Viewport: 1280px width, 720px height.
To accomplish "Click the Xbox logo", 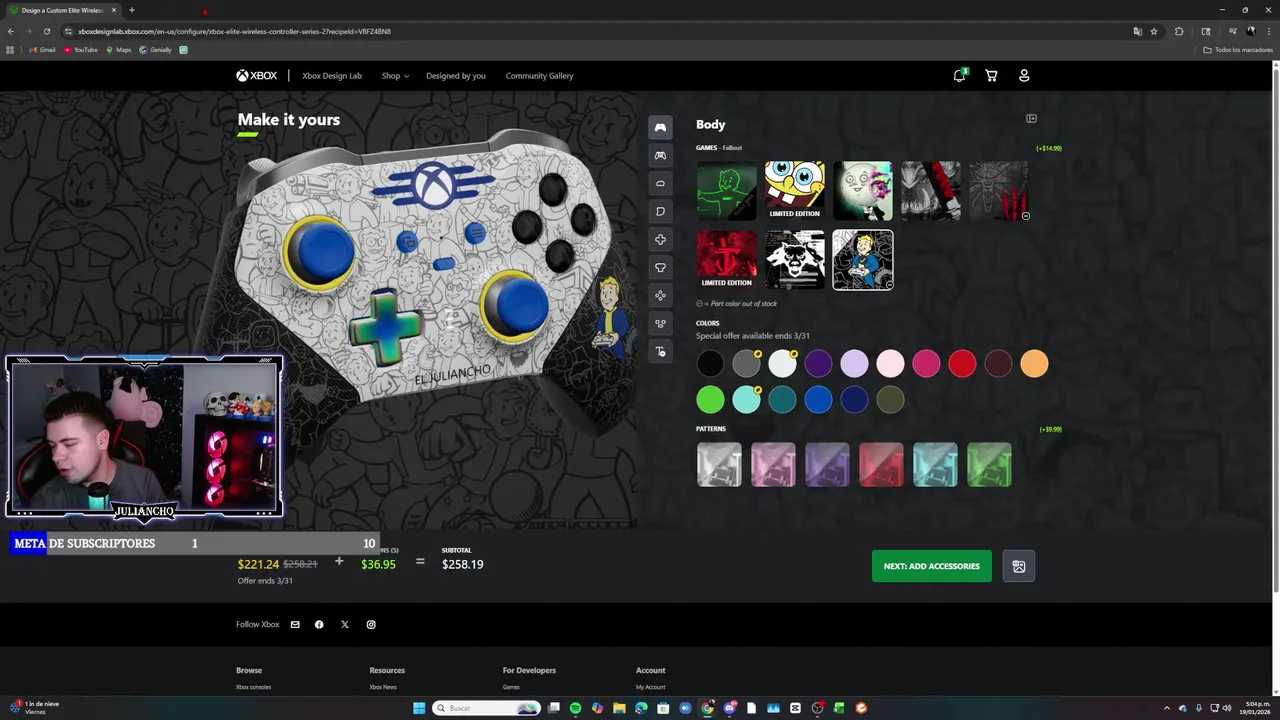I will tap(257, 75).
